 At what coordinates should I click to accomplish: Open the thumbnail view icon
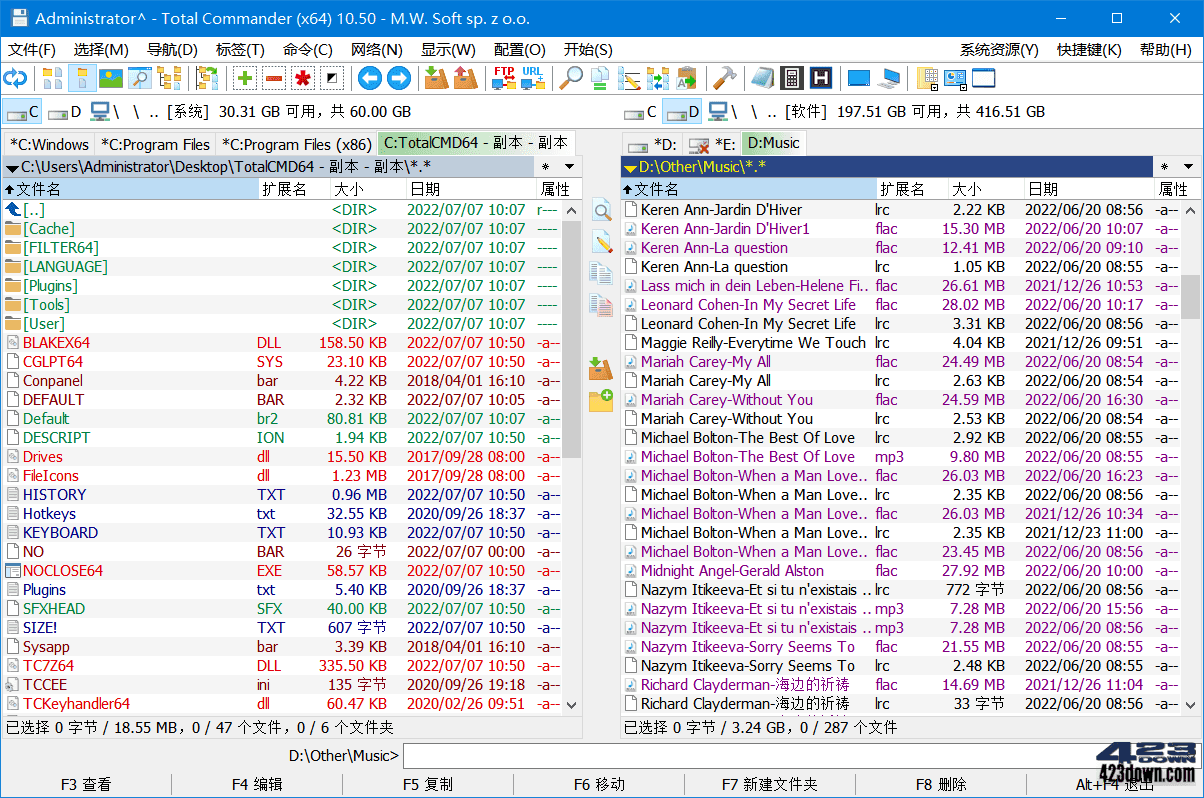click(110, 78)
